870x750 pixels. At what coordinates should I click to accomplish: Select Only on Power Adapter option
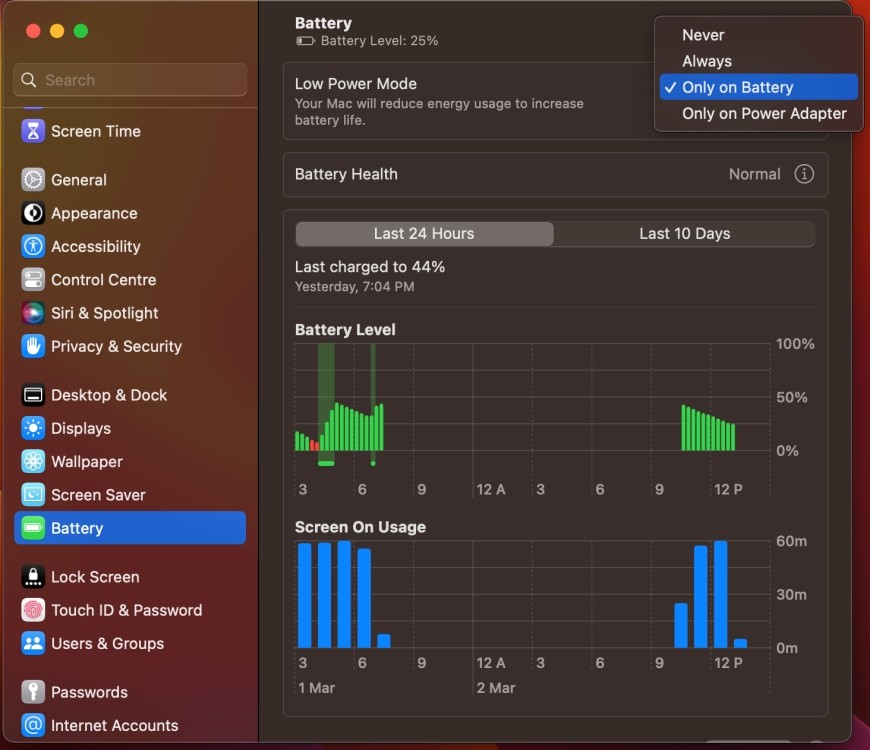[x=758, y=113]
